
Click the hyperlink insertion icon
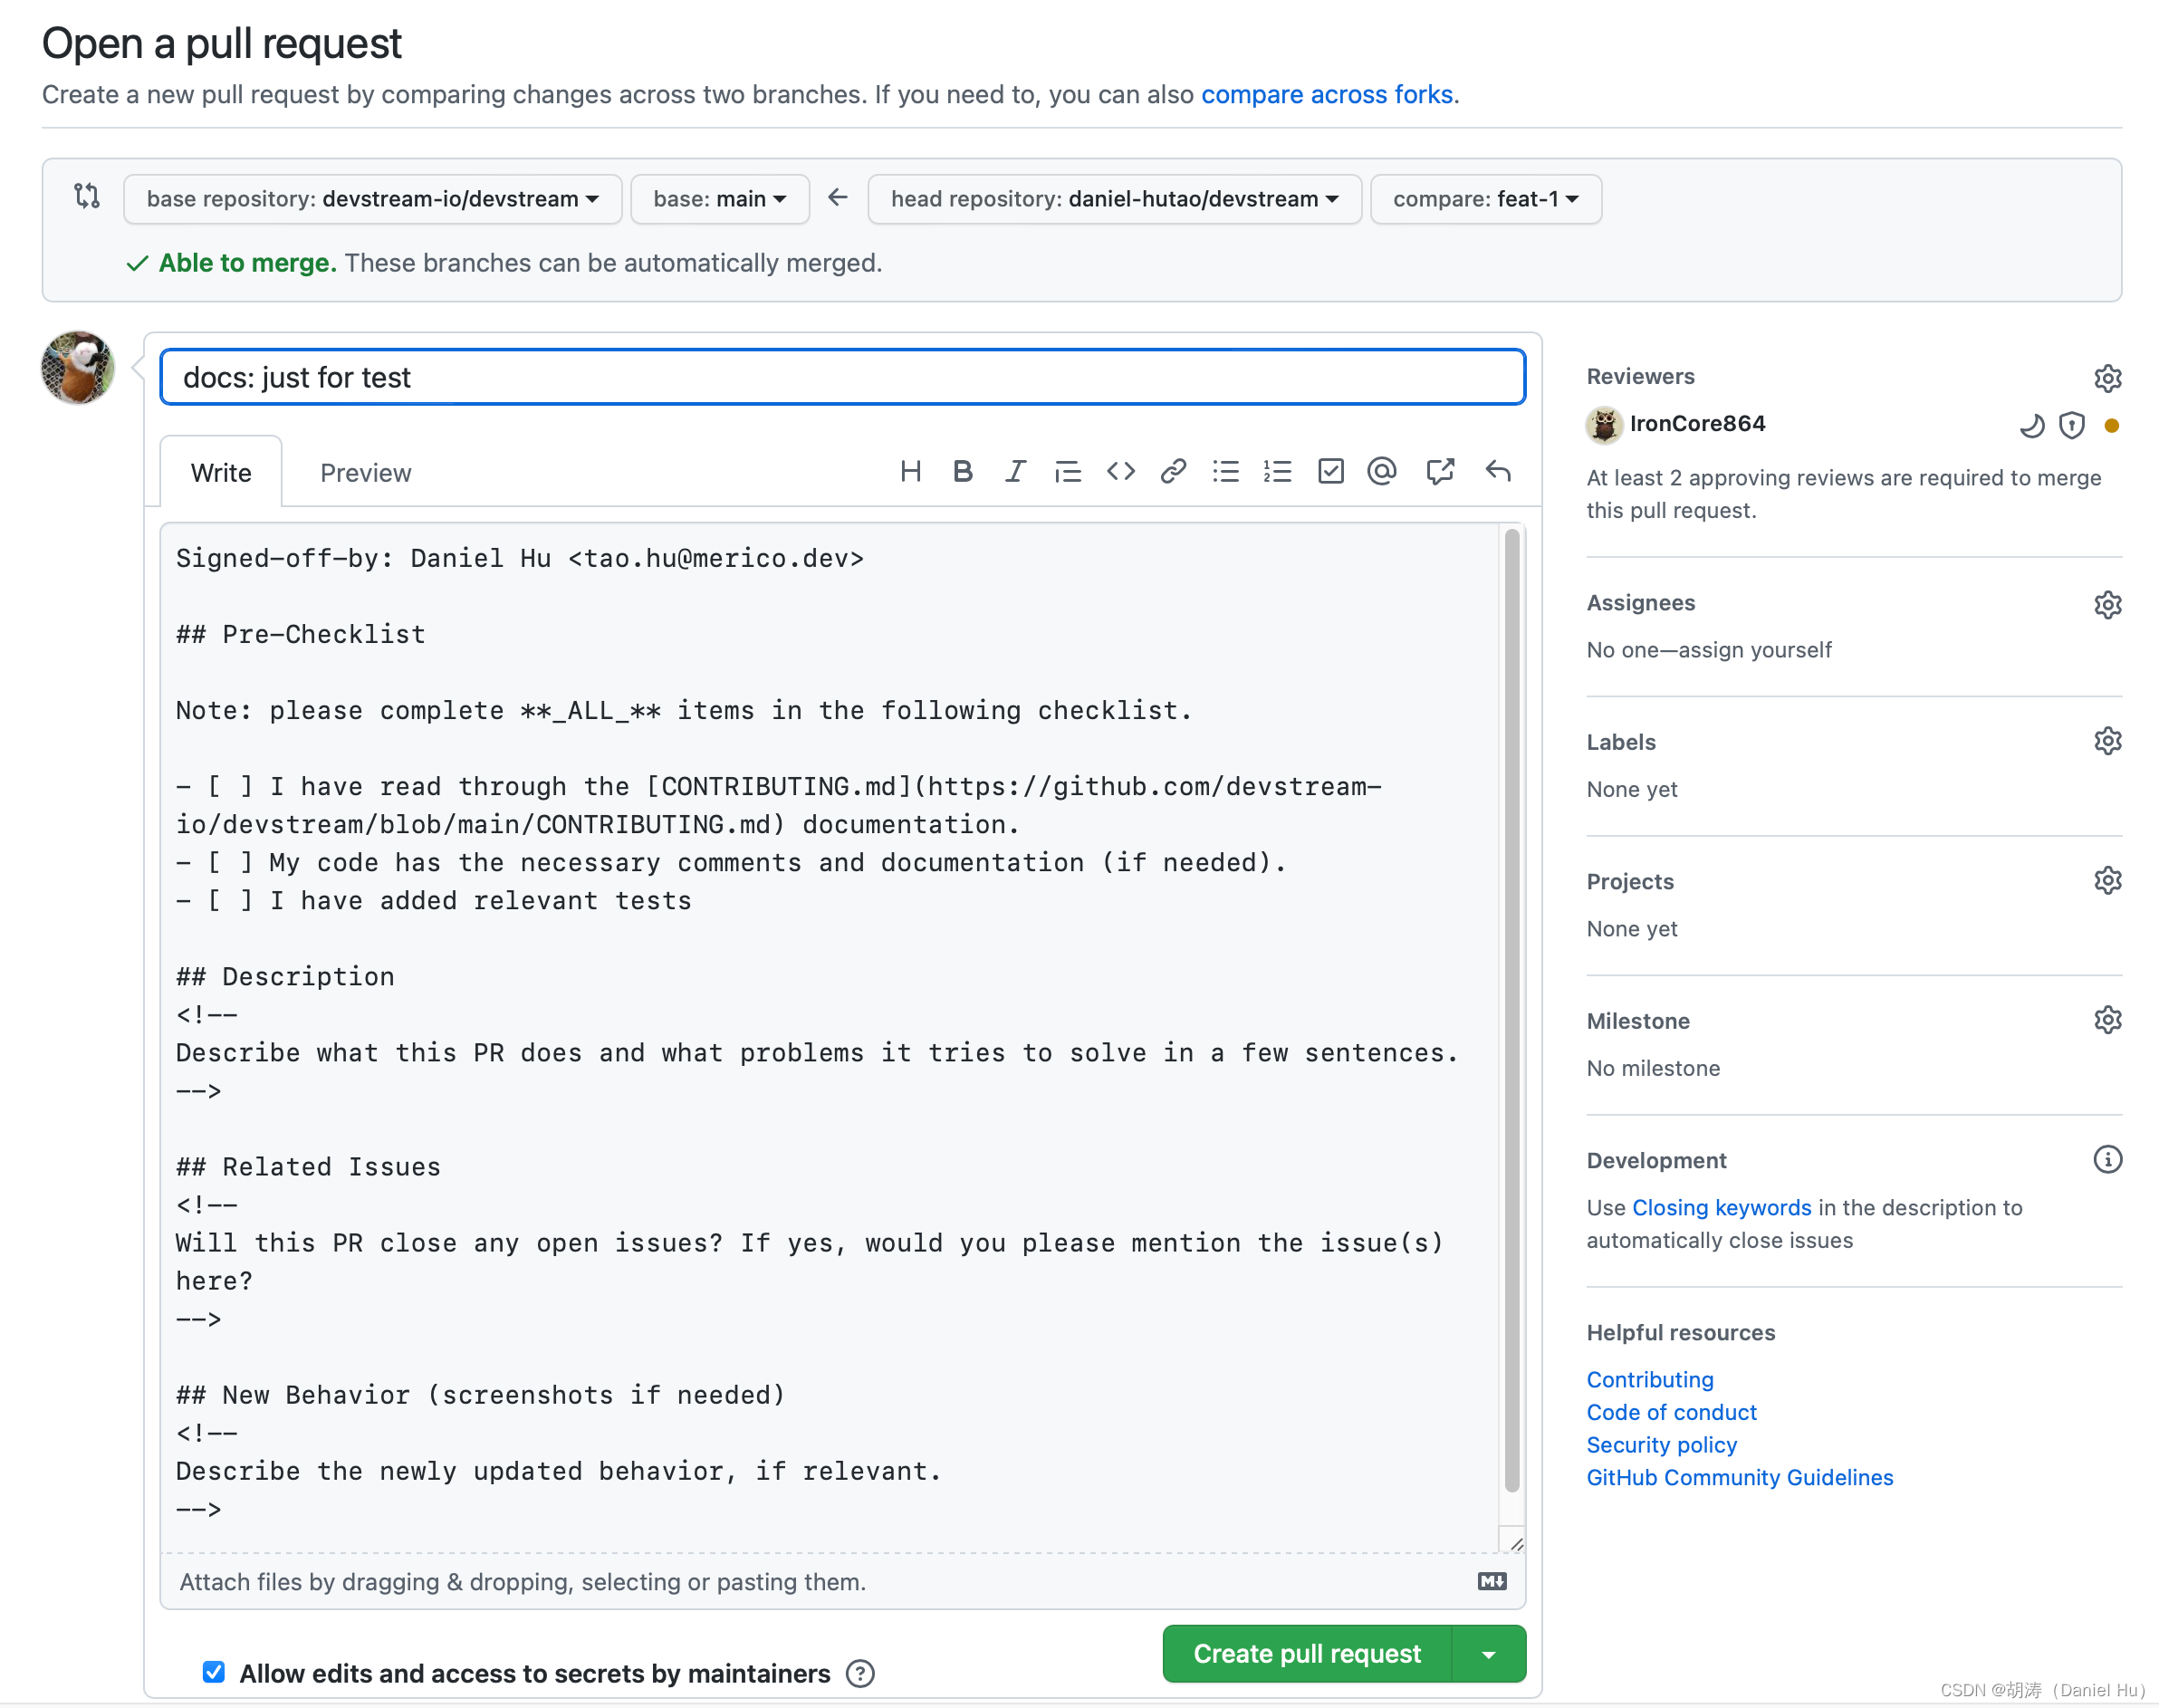click(x=1174, y=471)
